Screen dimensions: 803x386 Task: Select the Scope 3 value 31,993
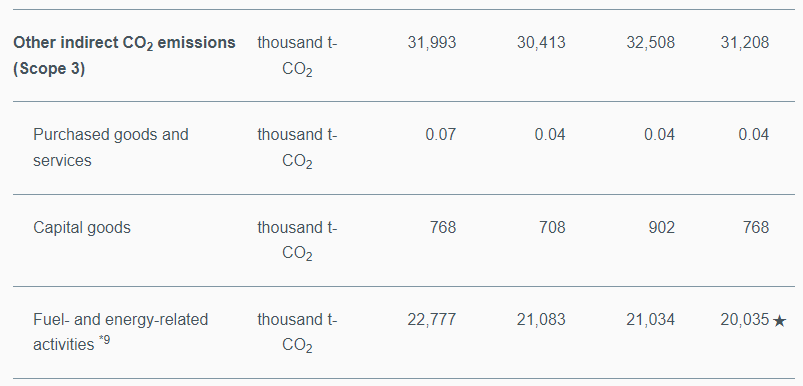click(x=432, y=42)
